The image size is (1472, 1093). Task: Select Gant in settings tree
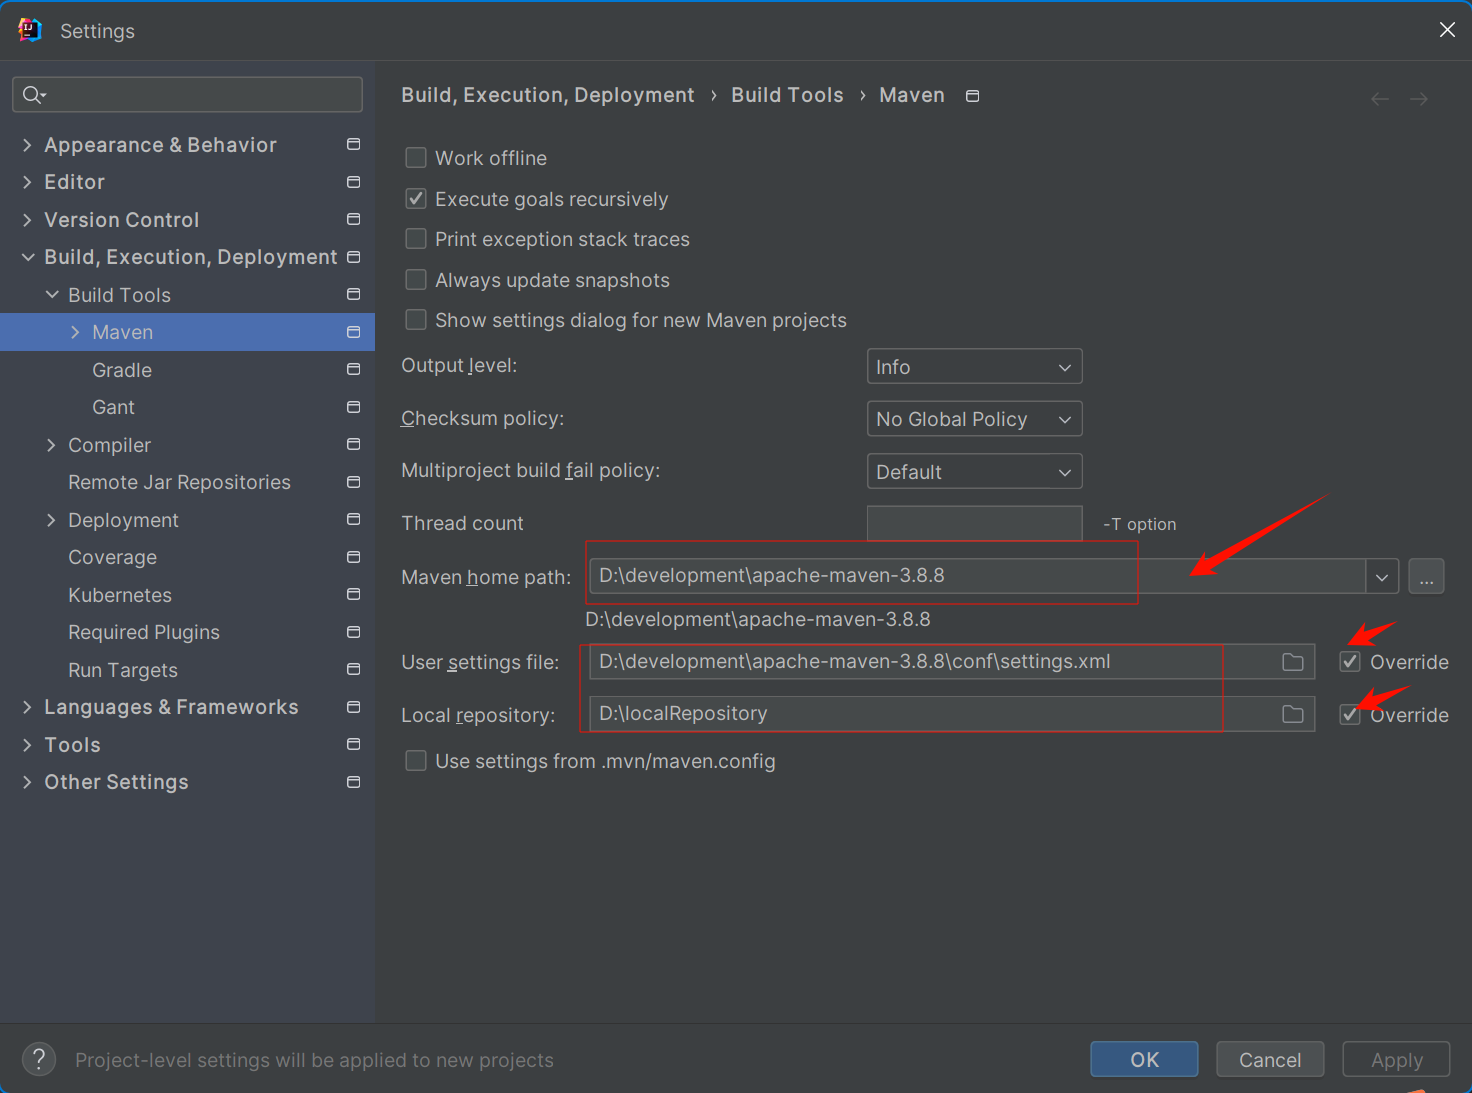pos(113,407)
